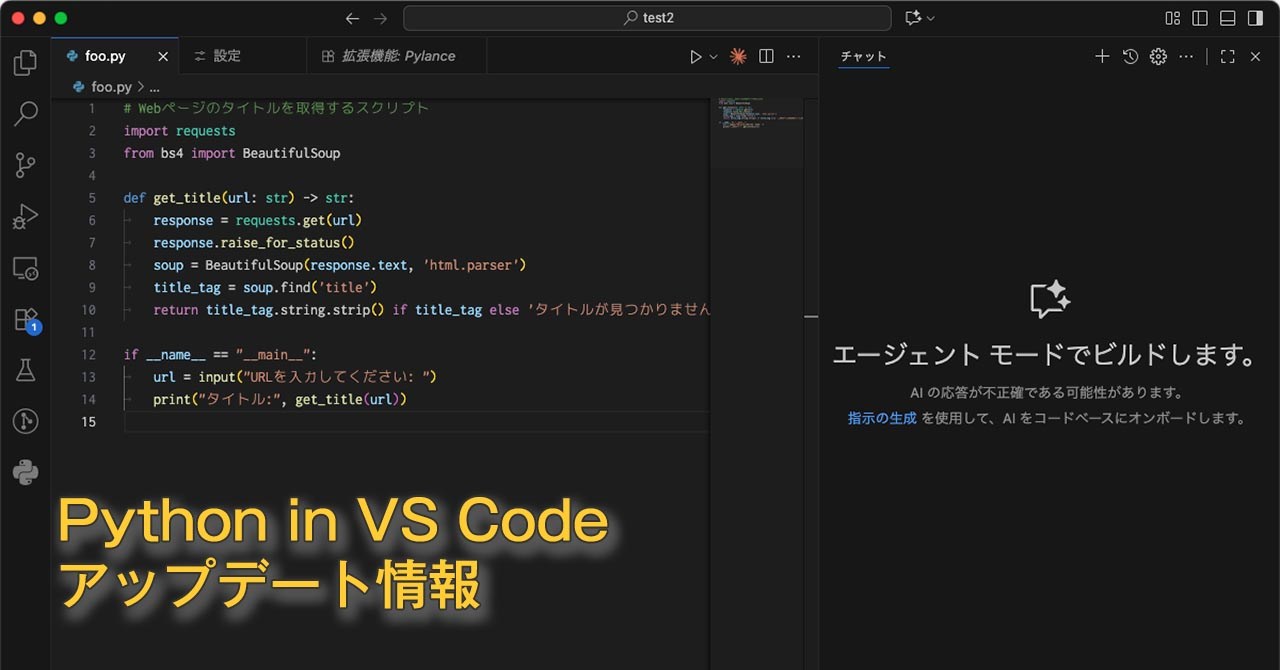1280x670 pixels.
Task: Start a new chat with plus button
Action: [1102, 57]
